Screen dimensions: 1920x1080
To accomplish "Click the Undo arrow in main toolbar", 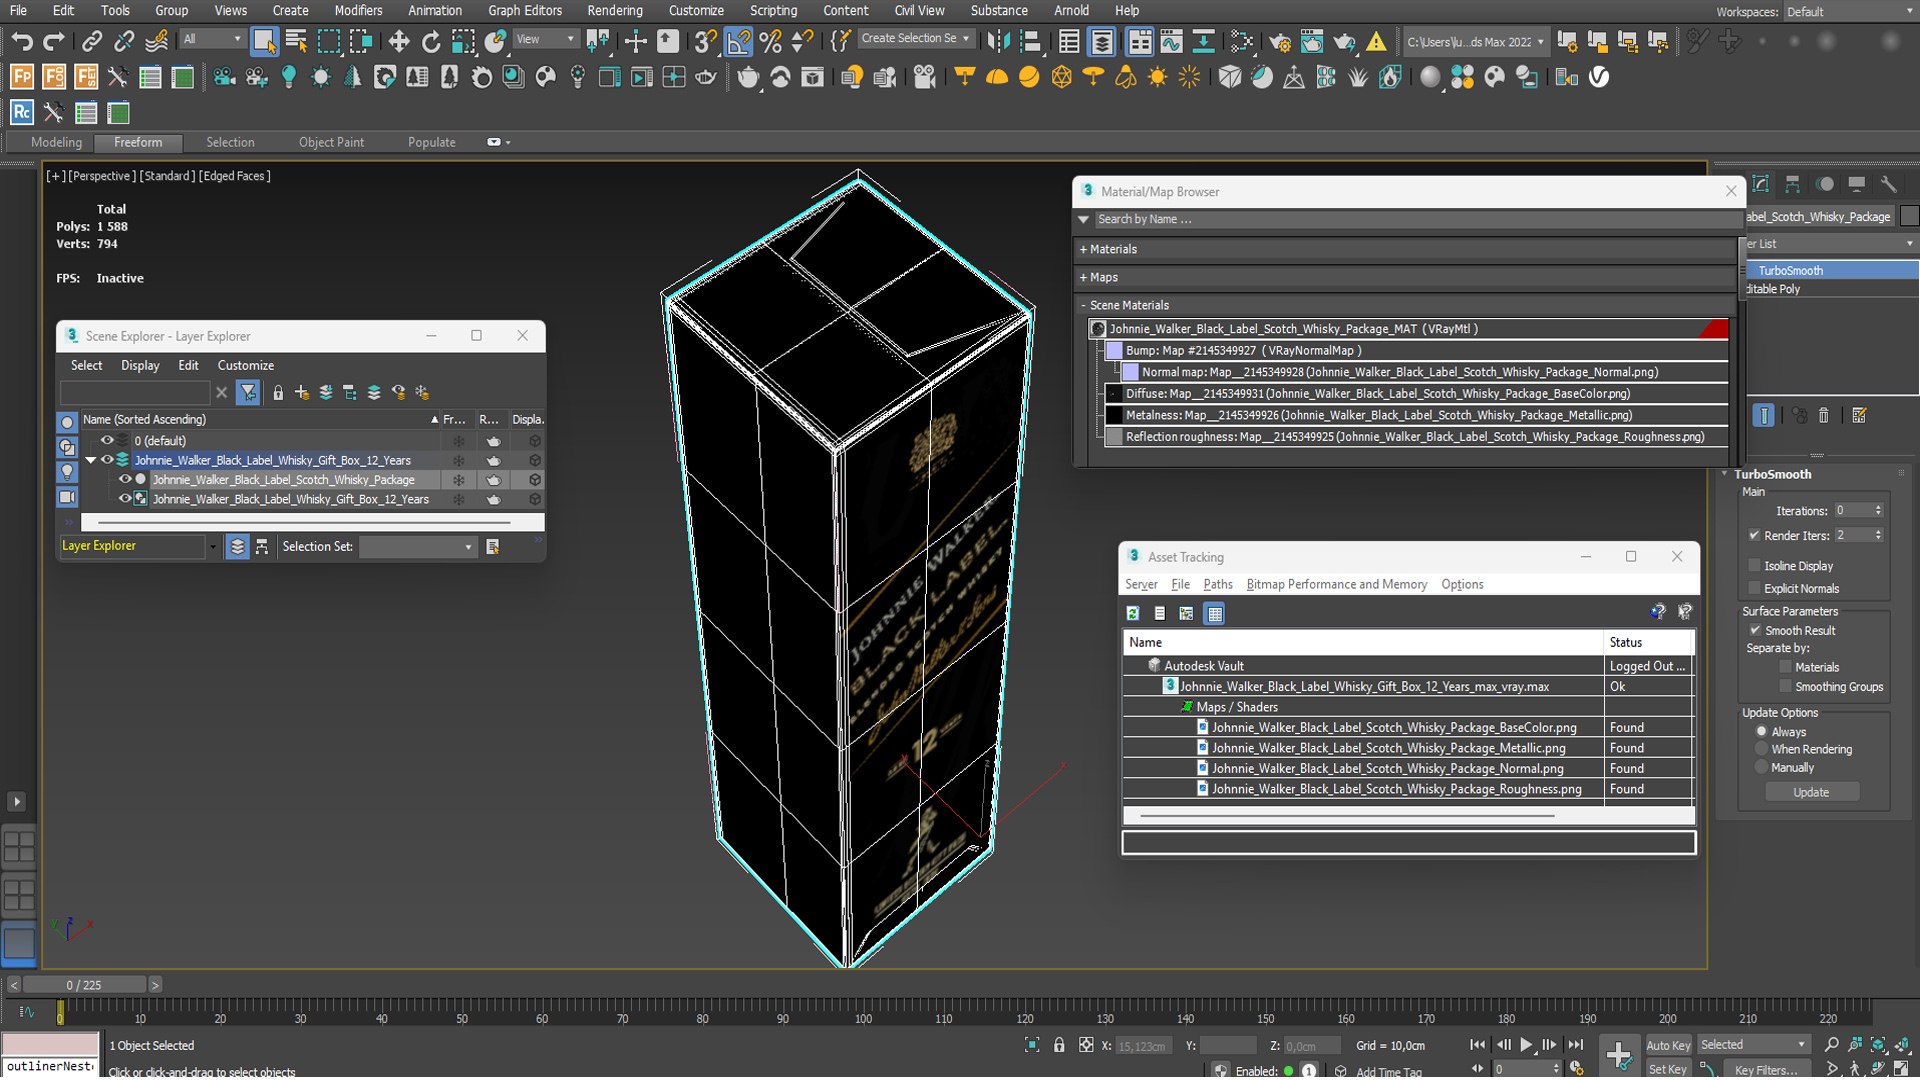I will pos(22,41).
